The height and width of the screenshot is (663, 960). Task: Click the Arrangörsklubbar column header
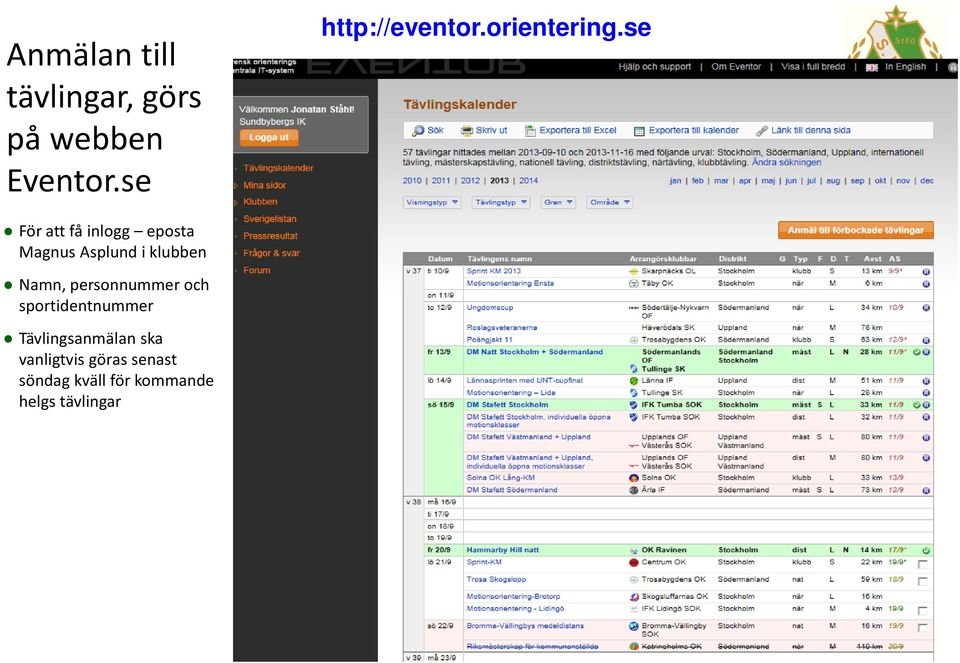663,259
